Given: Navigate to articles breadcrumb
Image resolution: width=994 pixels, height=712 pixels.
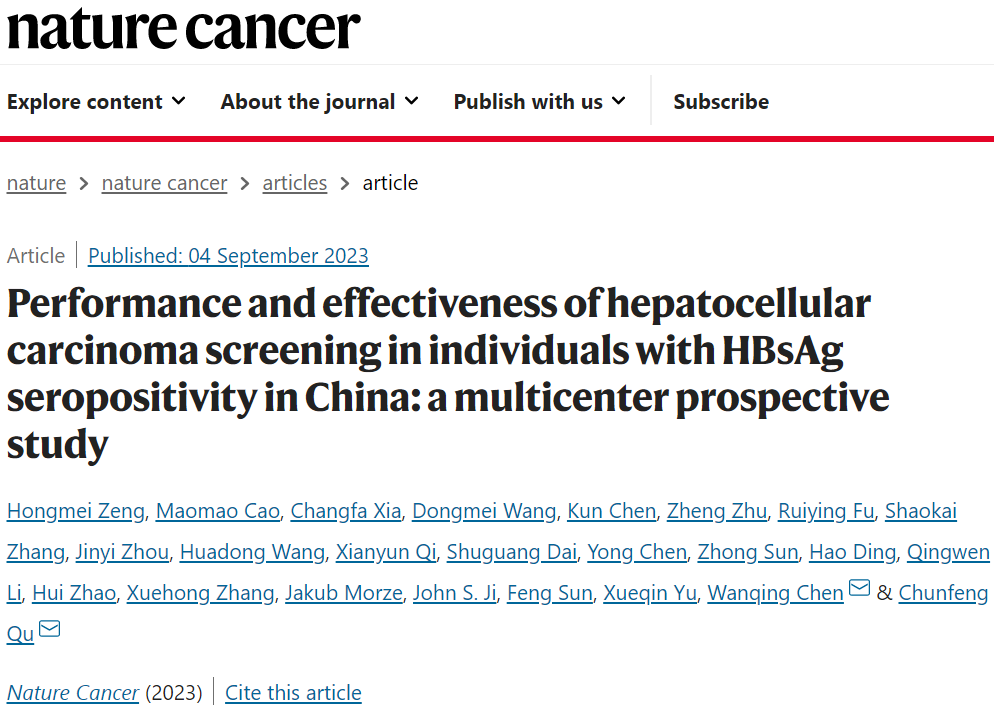Looking at the screenshot, I should (295, 183).
